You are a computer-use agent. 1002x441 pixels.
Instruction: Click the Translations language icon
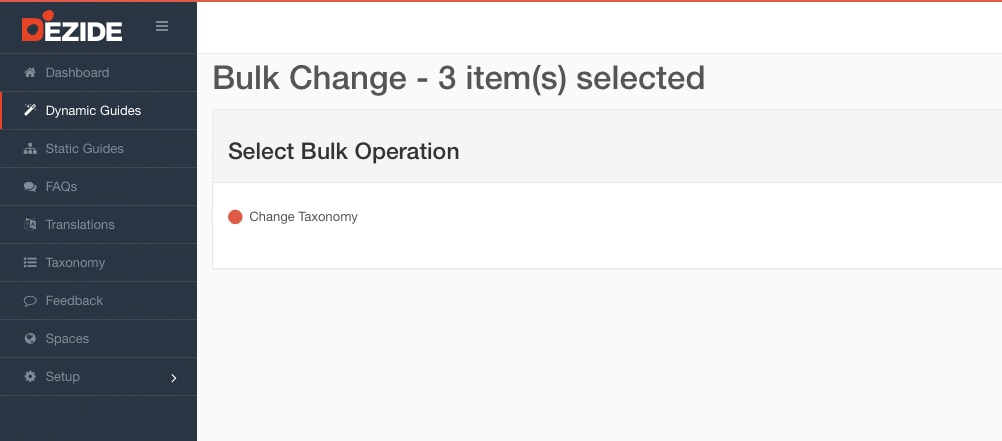pyautogui.click(x=30, y=224)
